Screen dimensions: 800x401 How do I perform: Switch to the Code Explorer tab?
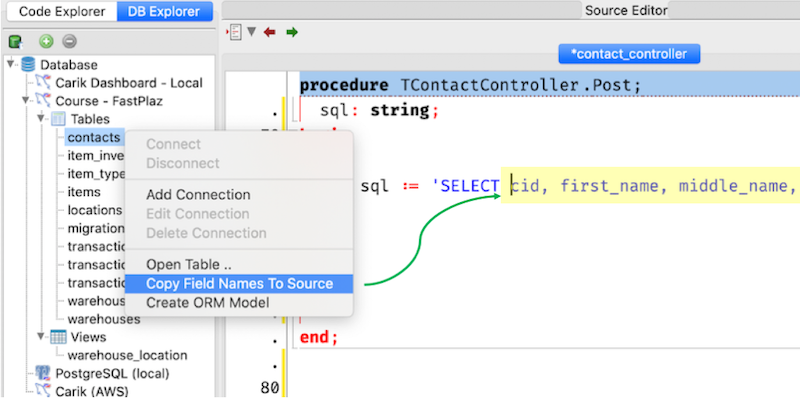(x=62, y=11)
